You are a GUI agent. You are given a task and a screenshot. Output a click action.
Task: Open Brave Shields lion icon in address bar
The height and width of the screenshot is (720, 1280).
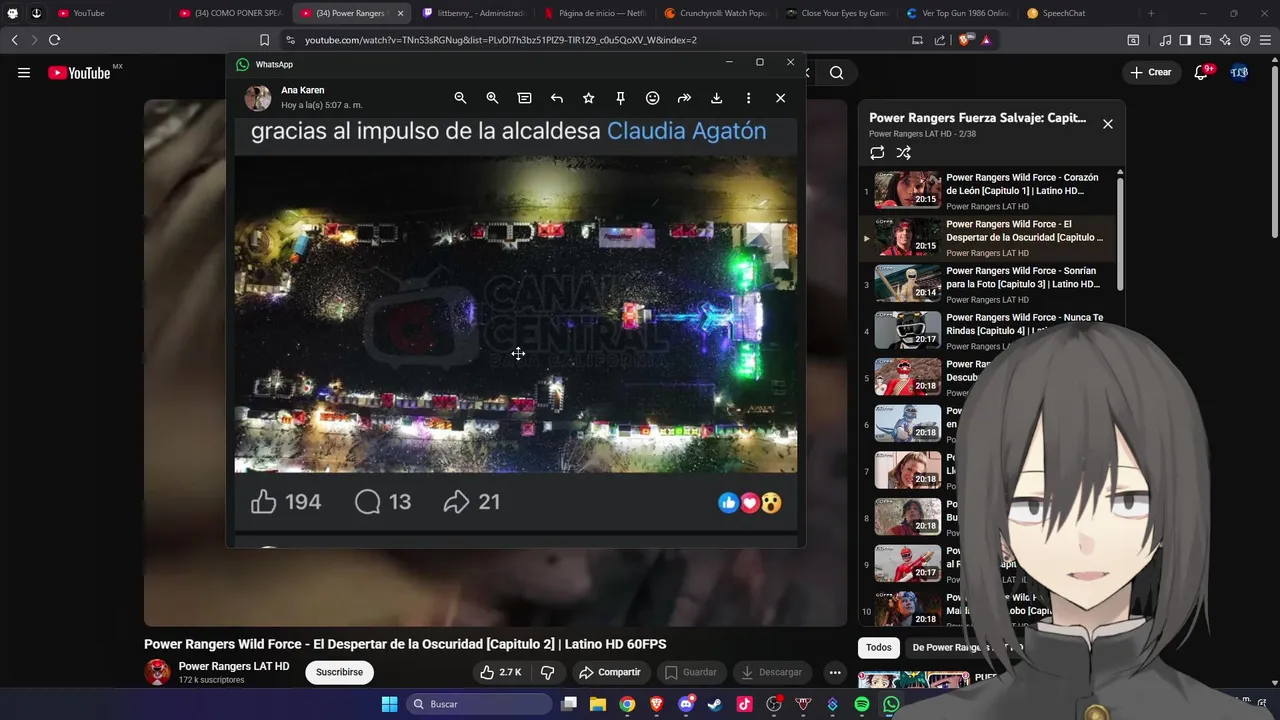pyautogui.click(x=964, y=40)
